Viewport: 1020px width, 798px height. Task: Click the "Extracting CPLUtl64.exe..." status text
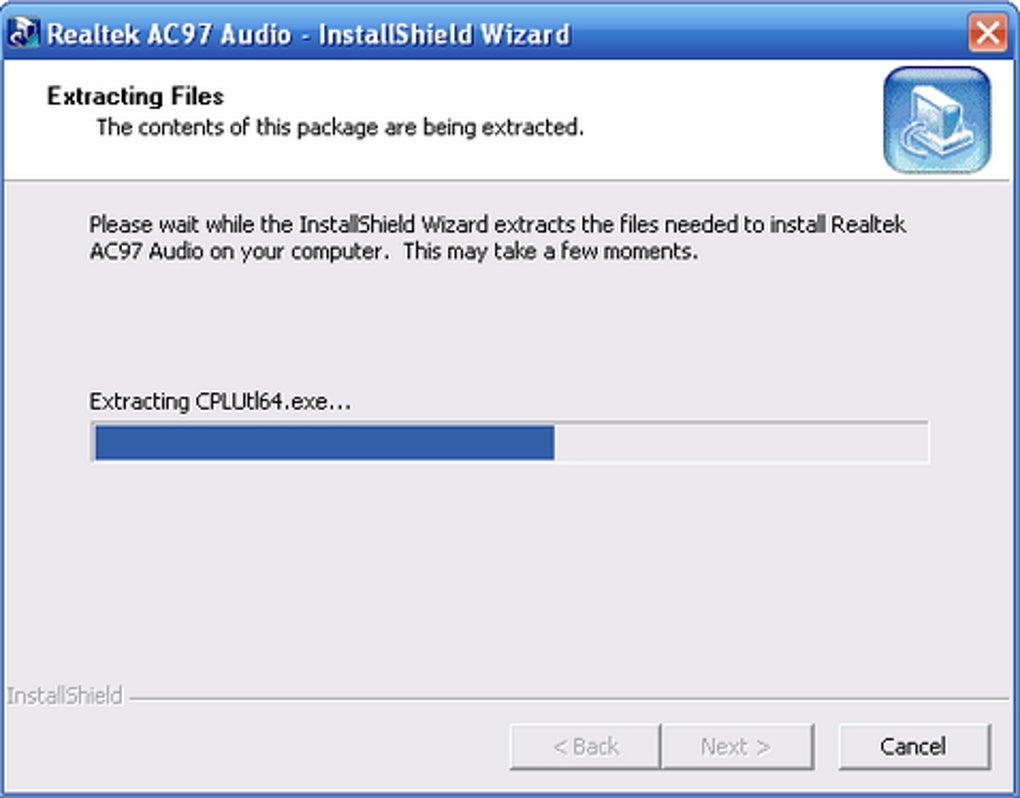[x=221, y=401]
